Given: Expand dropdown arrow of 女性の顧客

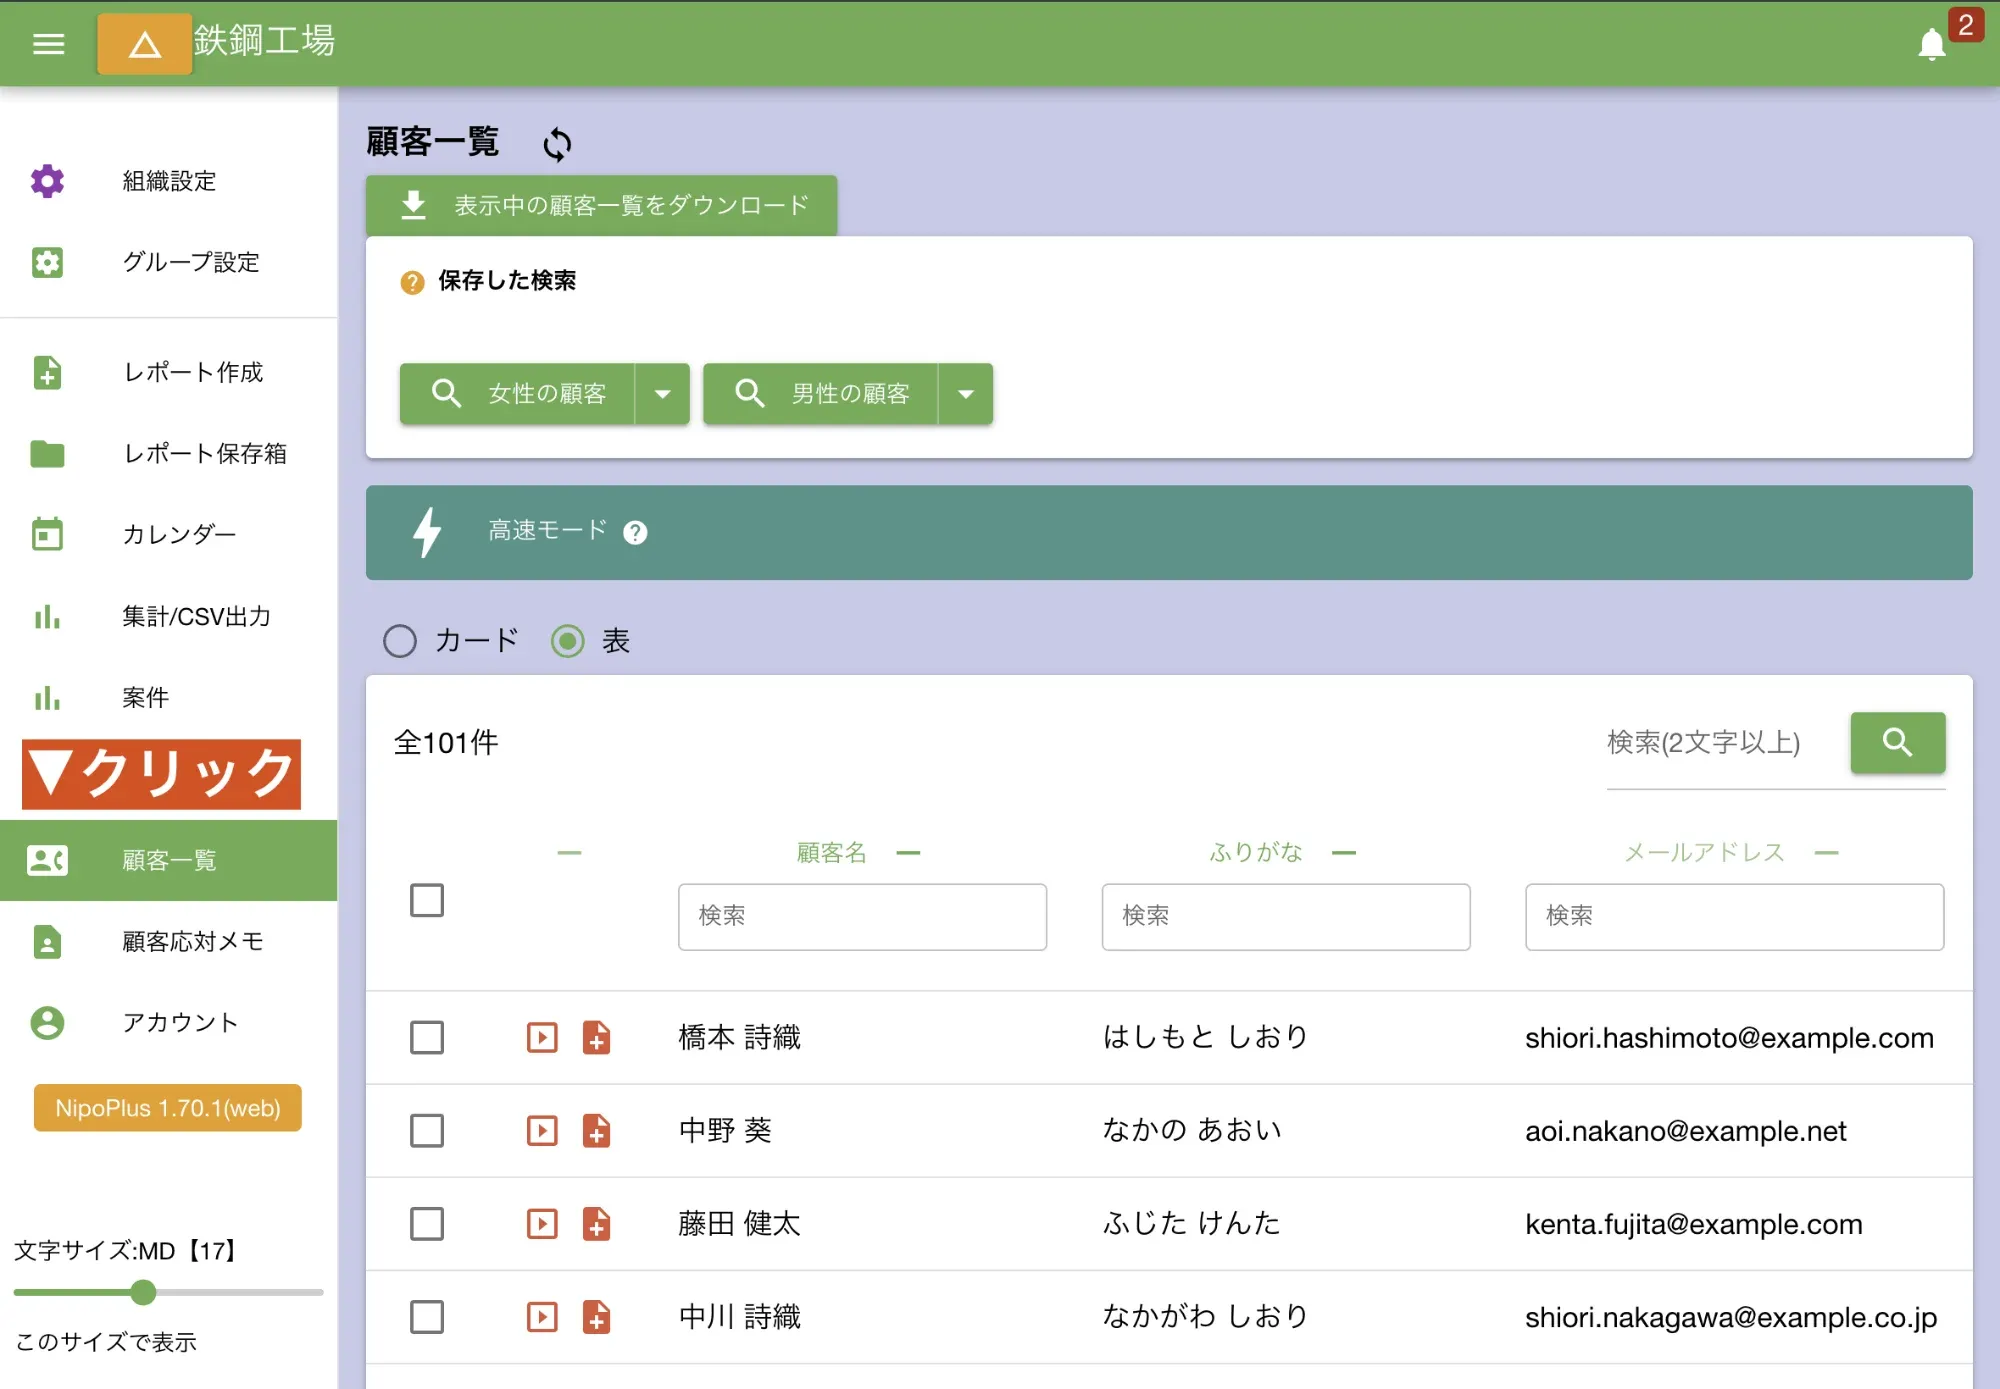Looking at the screenshot, I should (x=662, y=394).
